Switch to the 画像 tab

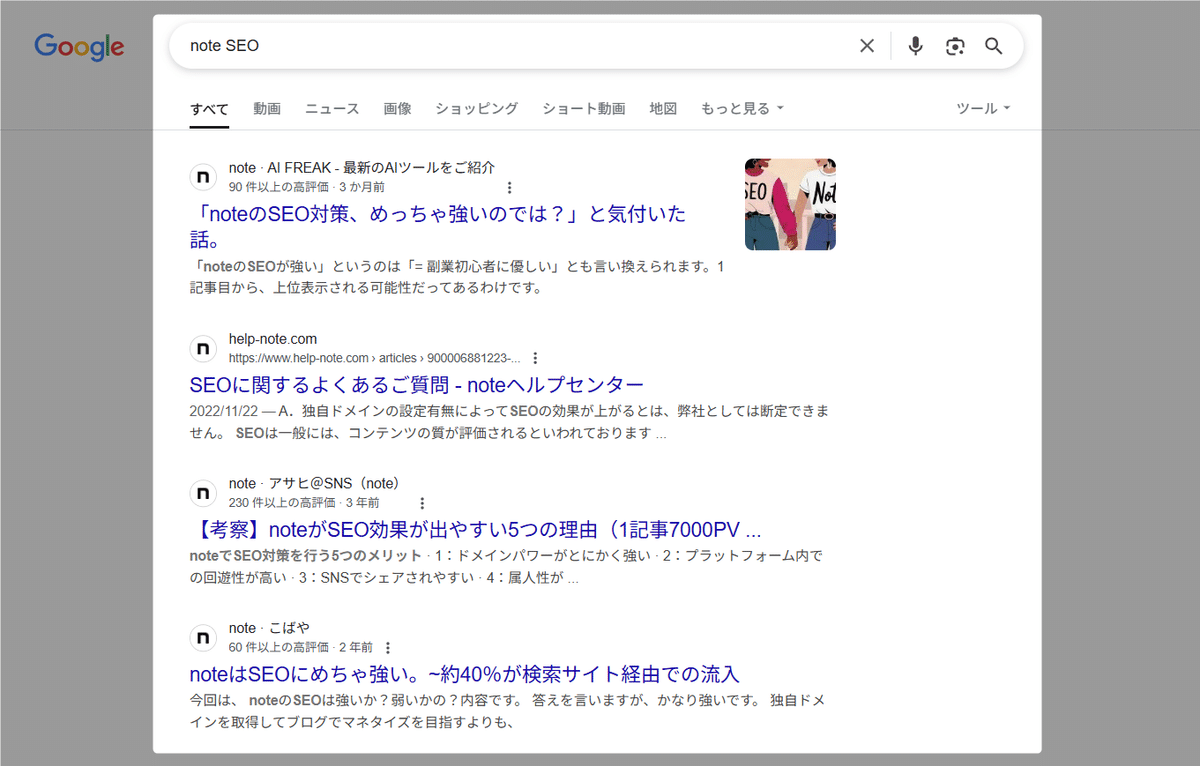(398, 108)
